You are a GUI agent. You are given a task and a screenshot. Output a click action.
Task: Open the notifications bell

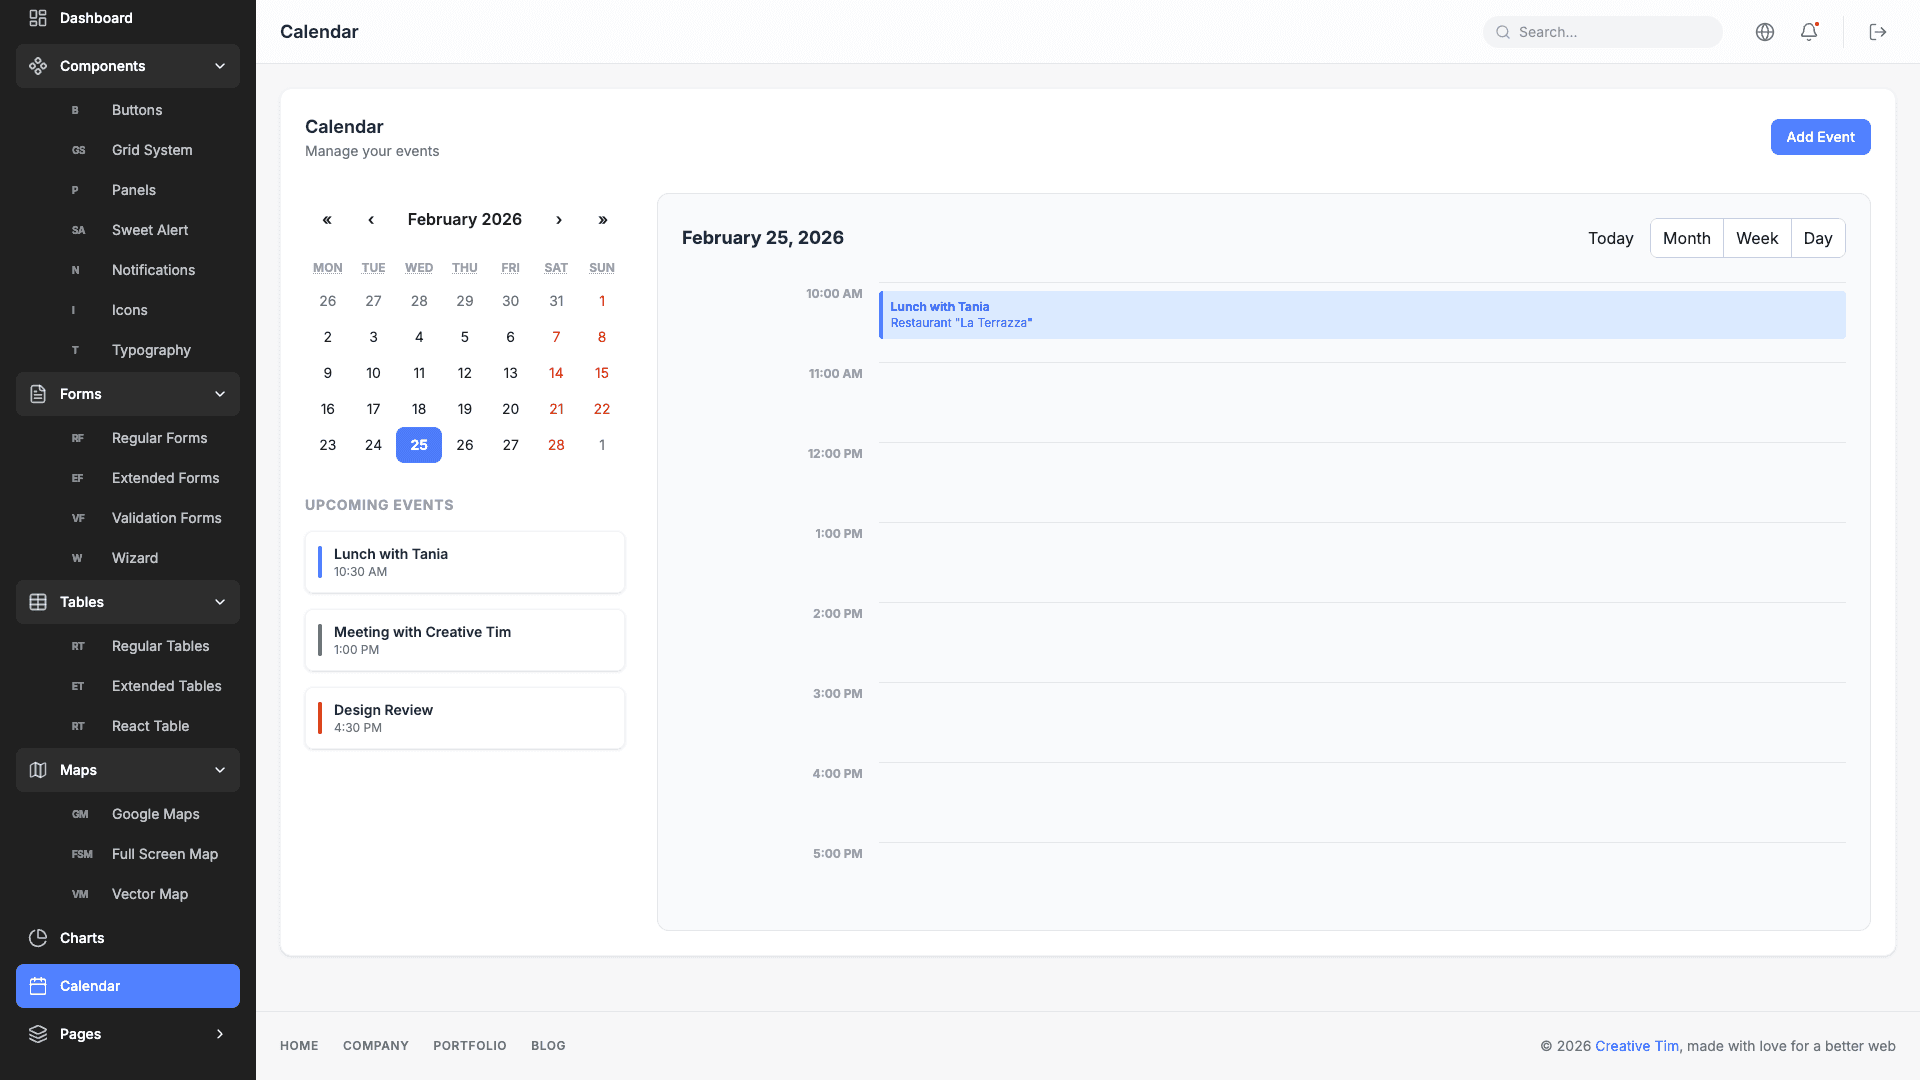click(1808, 31)
